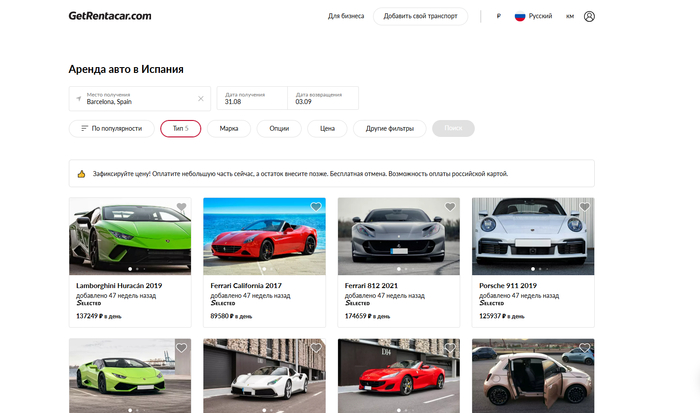Open the red Ferrari convertible photo
Image resolution: width=700 pixels, height=413 pixels.
tap(399, 375)
